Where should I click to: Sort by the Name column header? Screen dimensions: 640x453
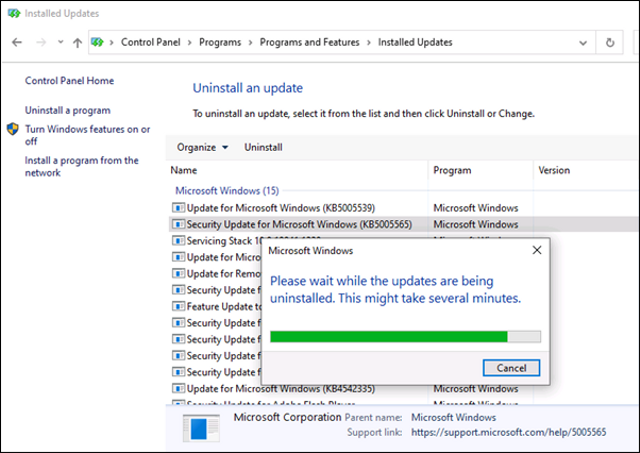tap(184, 170)
